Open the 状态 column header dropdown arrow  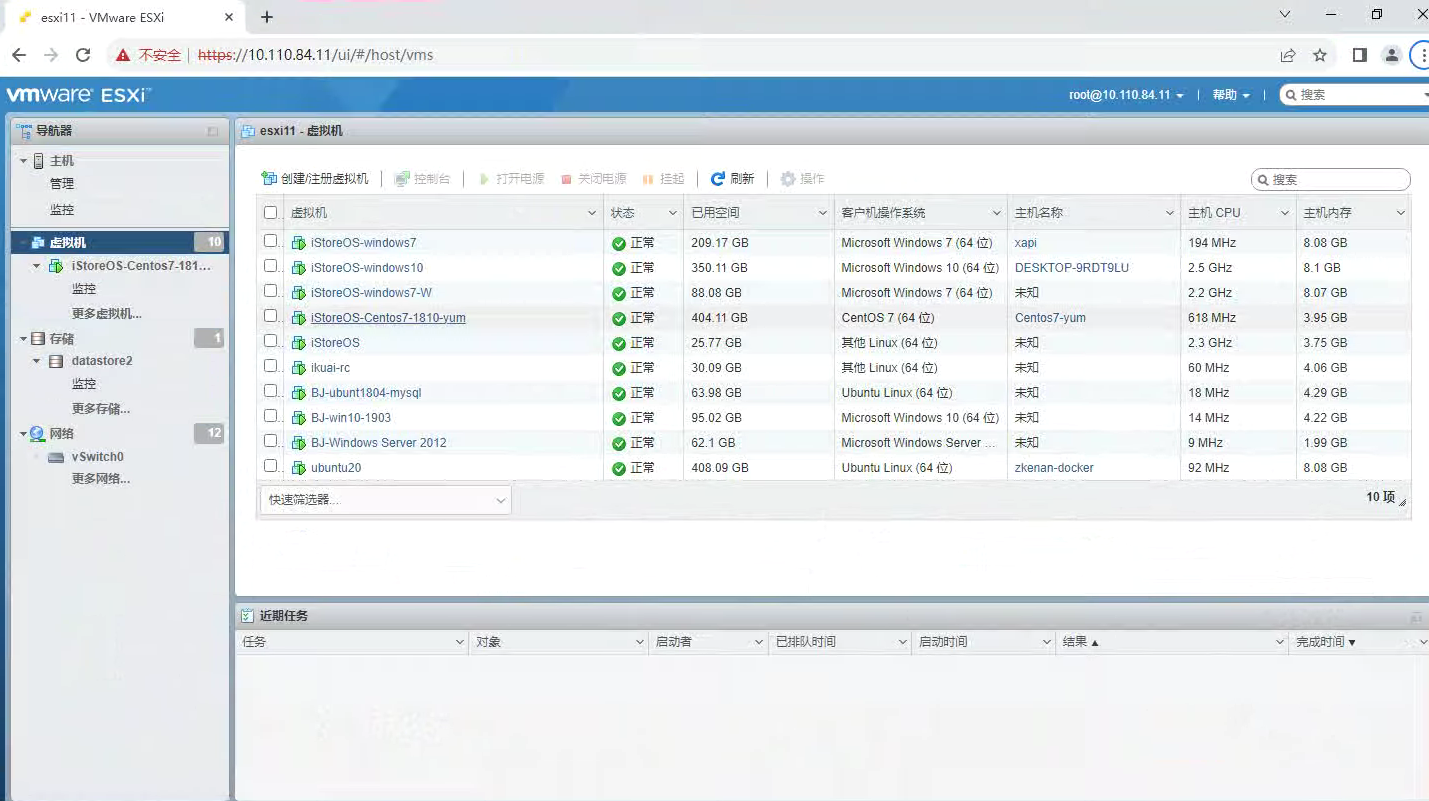pyautogui.click(x=671, y=213)
